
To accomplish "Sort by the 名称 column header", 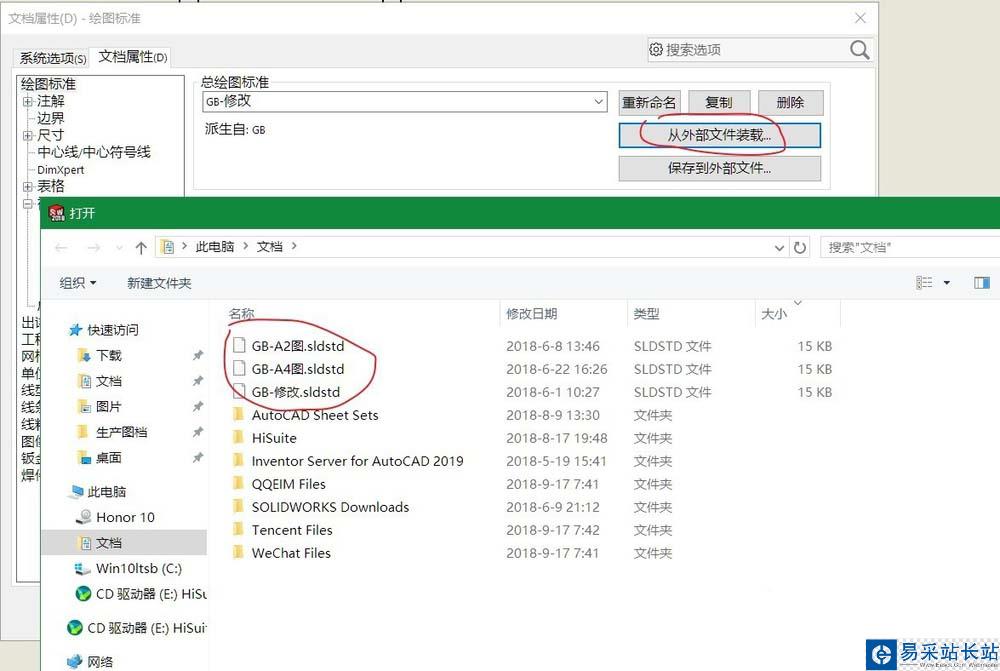I will (241, 314).
